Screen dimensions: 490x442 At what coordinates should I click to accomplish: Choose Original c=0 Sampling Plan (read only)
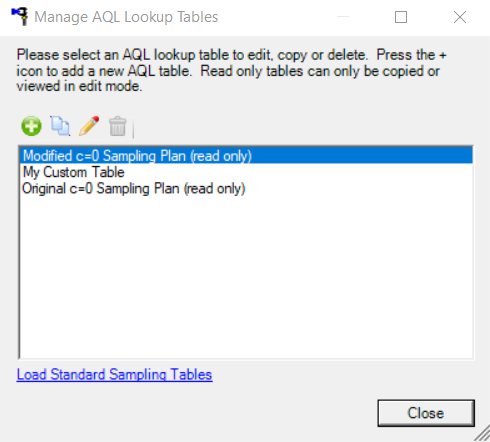(246, 188)
